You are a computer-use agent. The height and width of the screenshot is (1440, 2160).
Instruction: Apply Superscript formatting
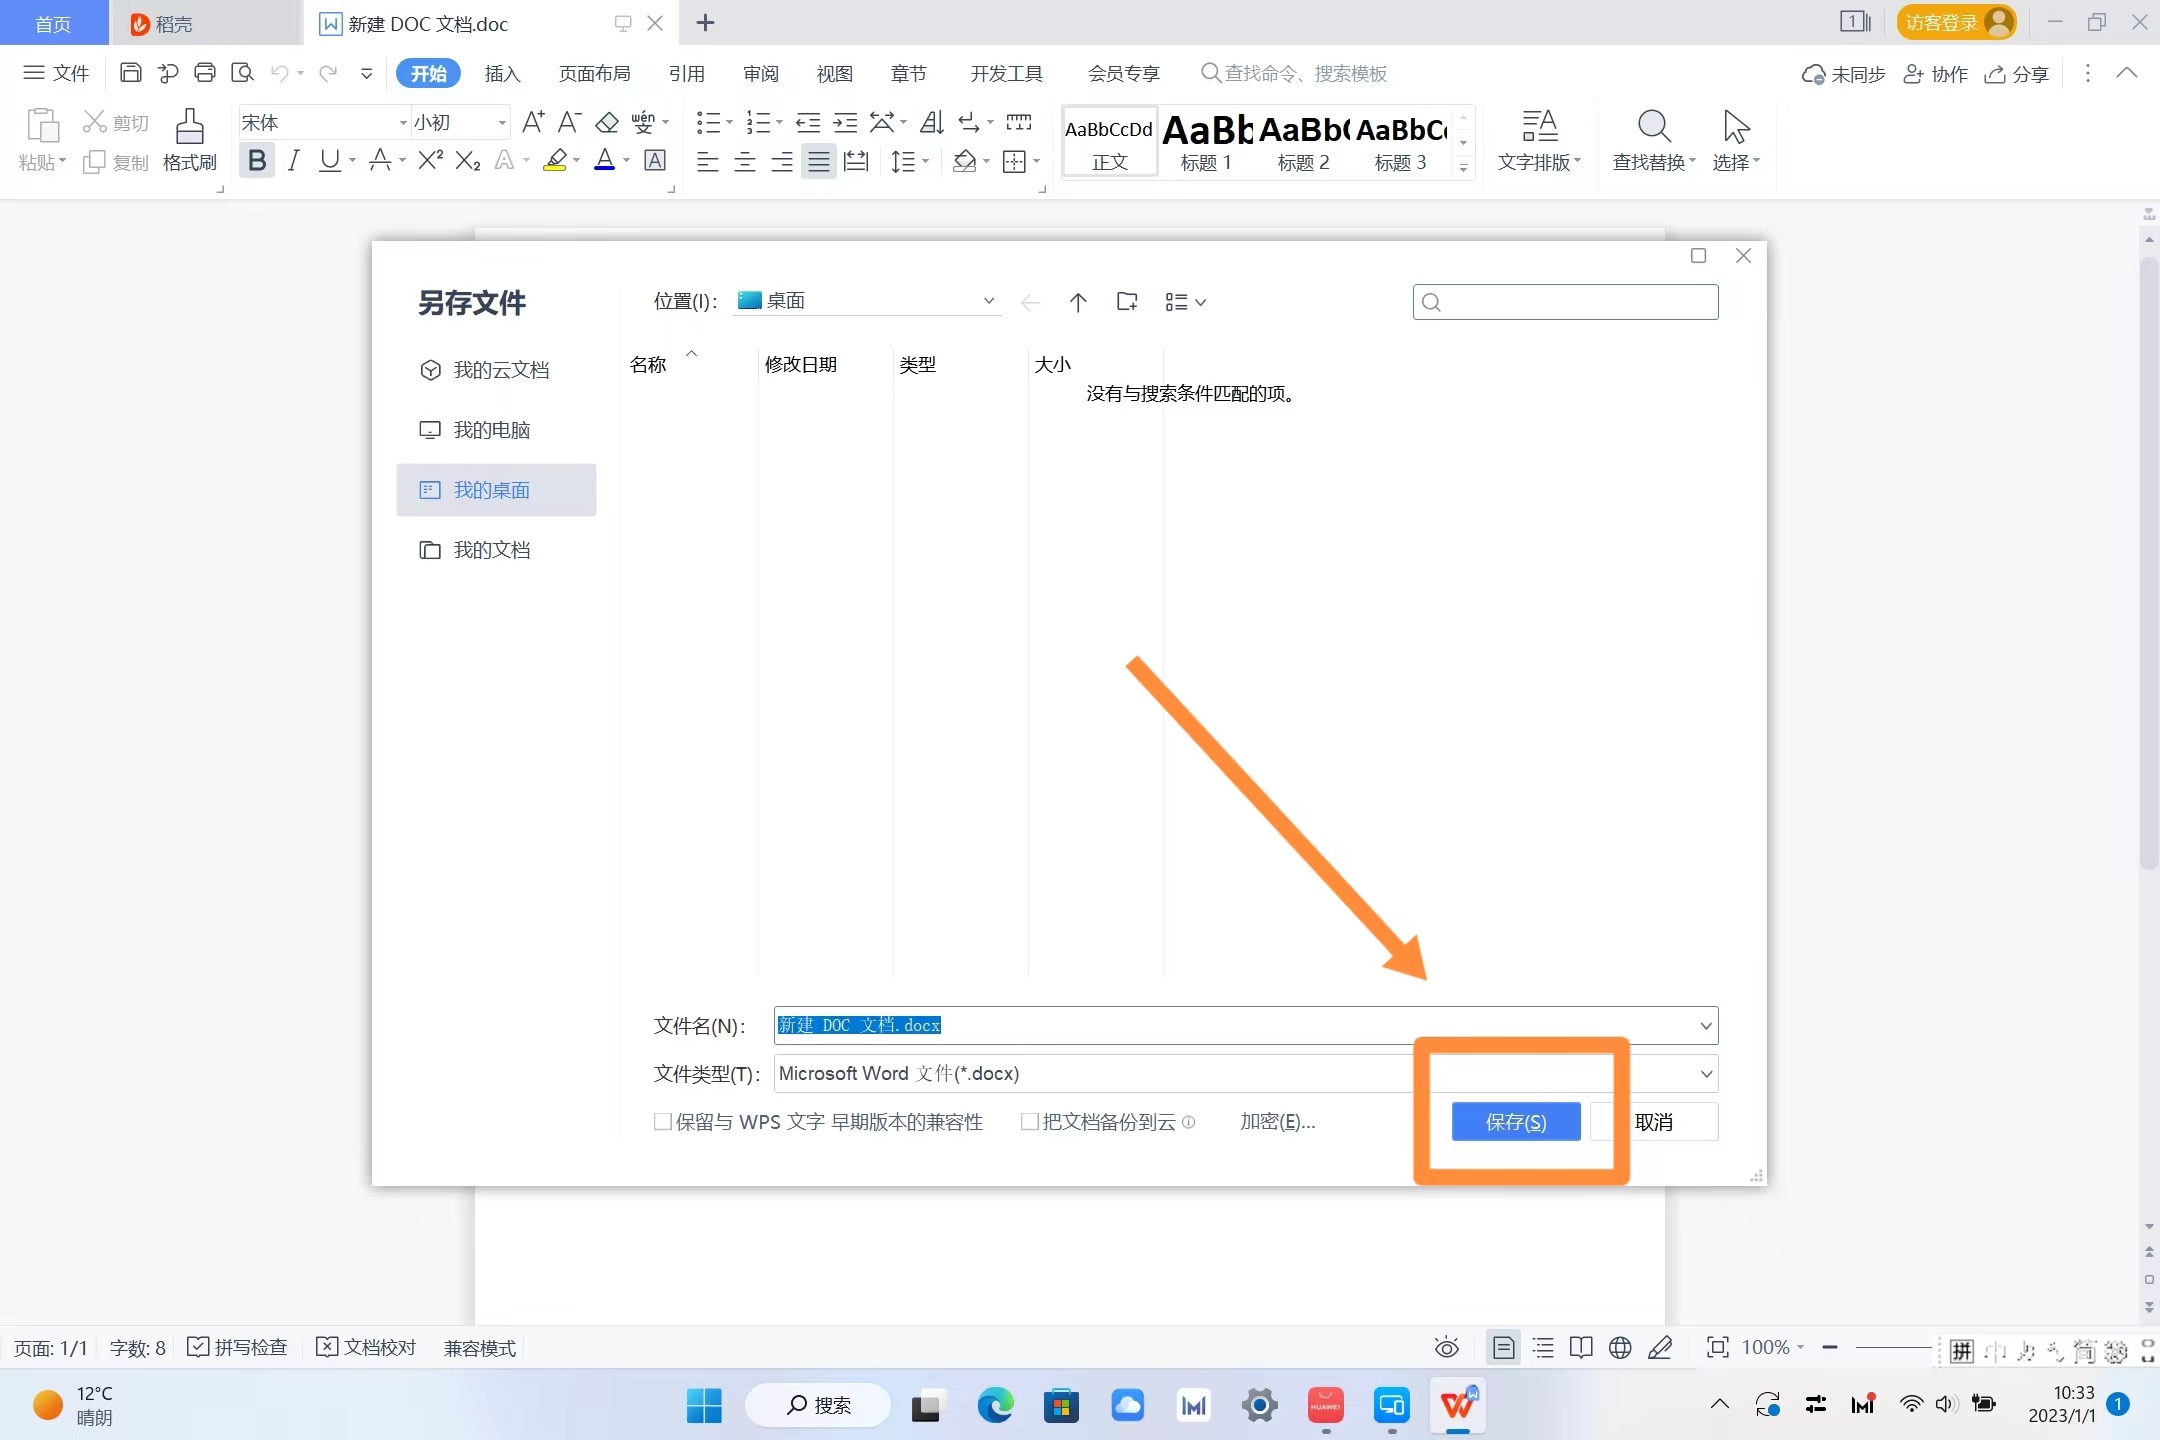430,160
